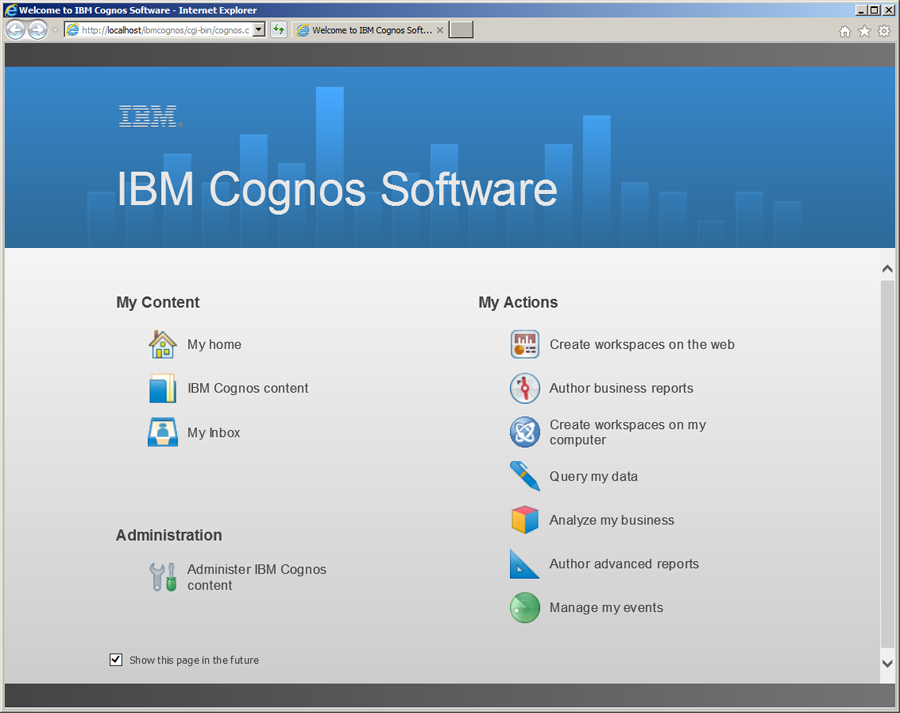Click in the URL address field
The height and width of the screenshot is (713, 900).
click(x=165, y=30)
